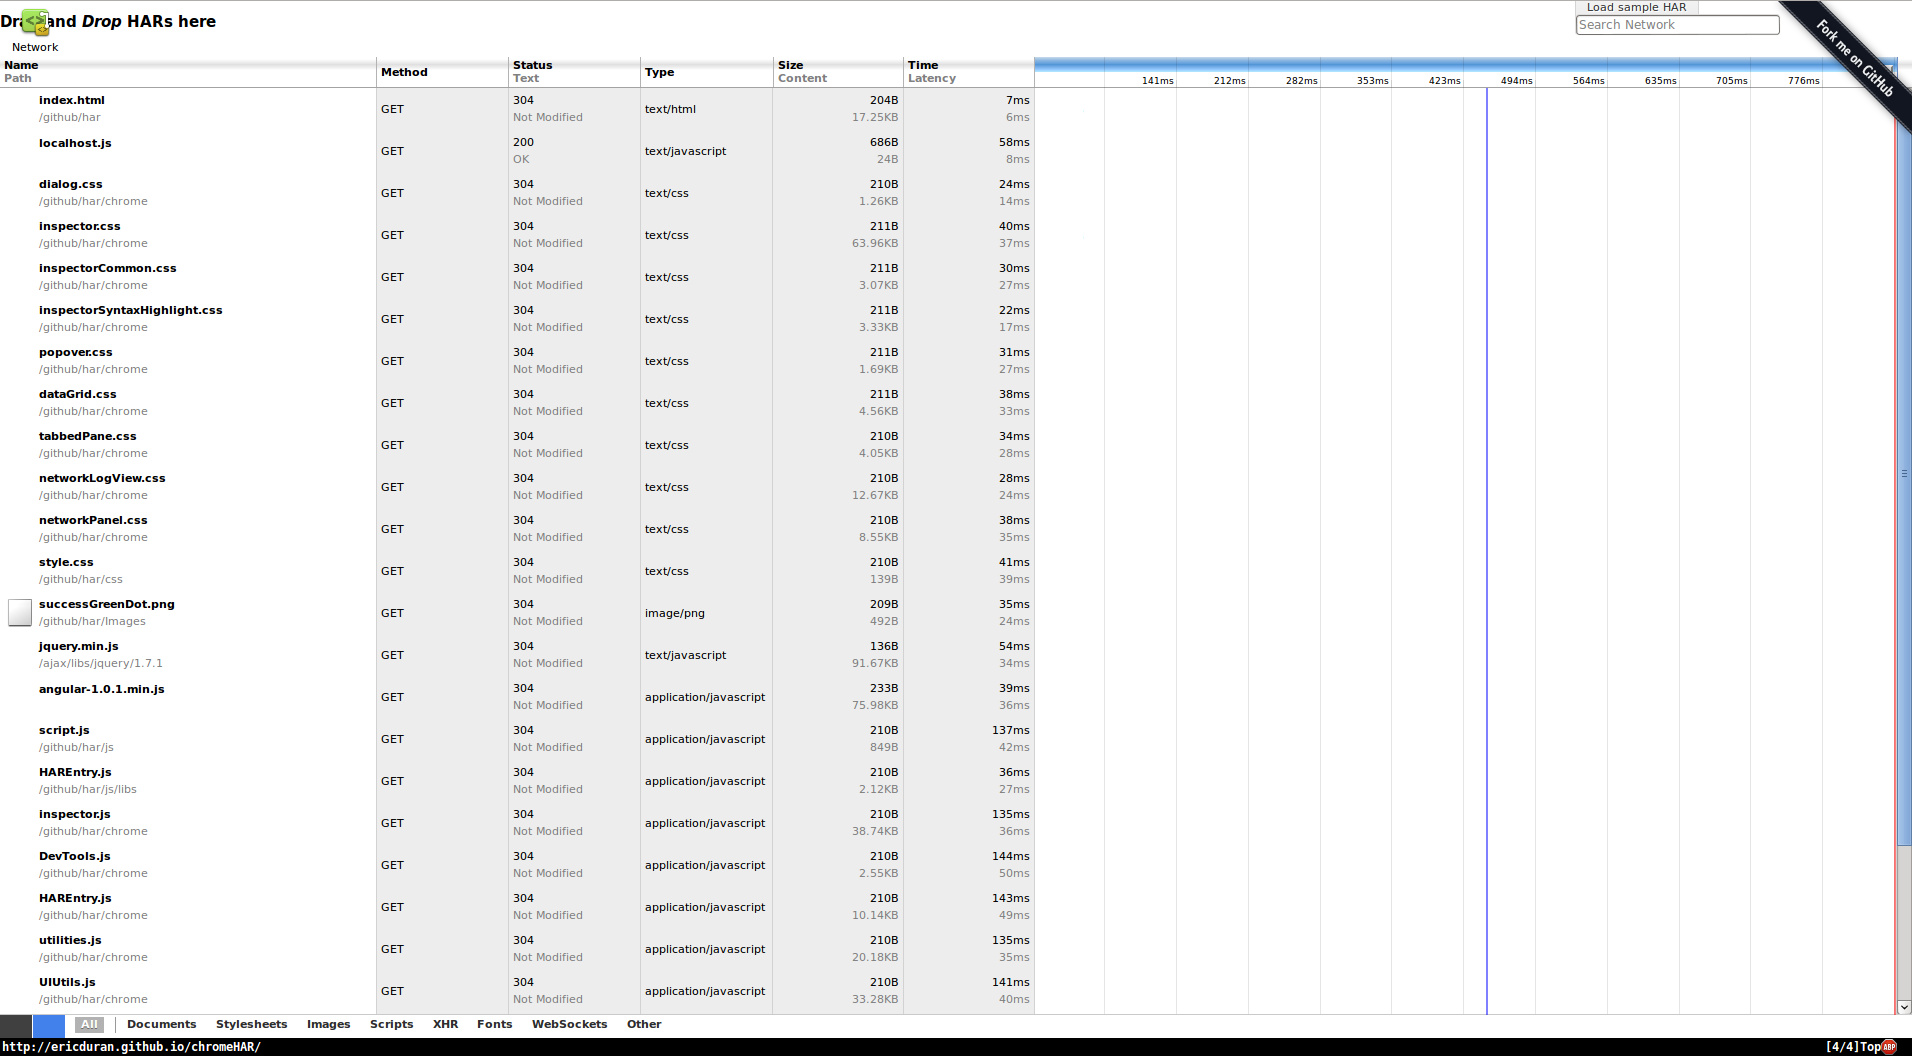
Task: Select the angular-1.0.1.min.js request
Action: tap(101, 689)
